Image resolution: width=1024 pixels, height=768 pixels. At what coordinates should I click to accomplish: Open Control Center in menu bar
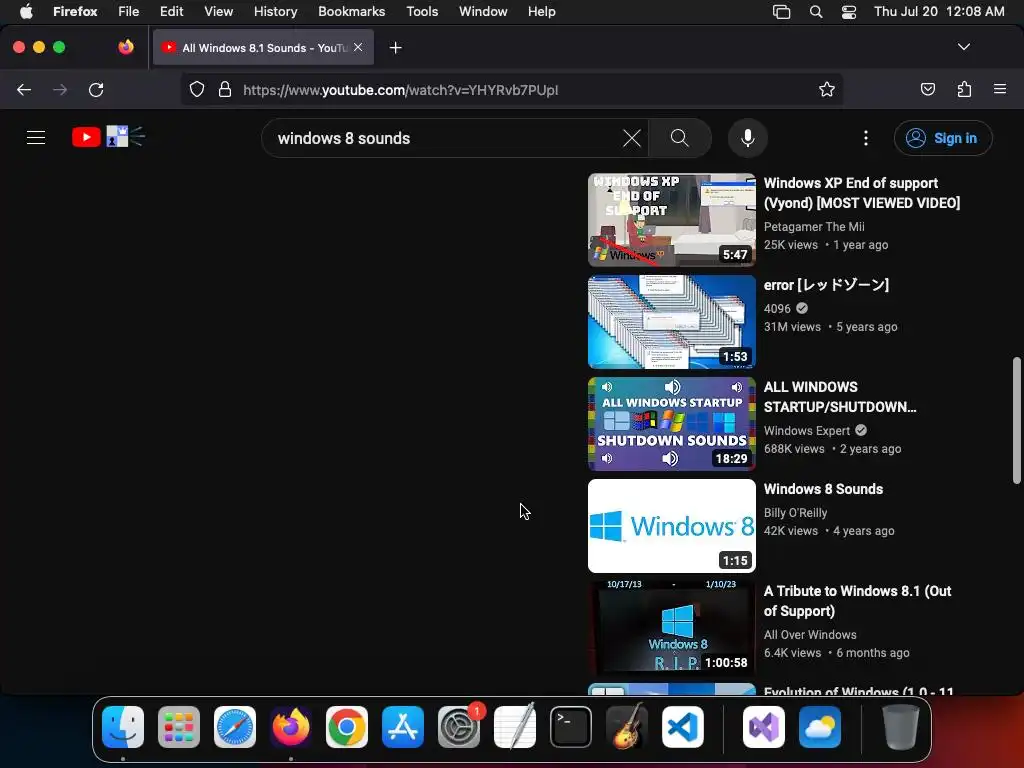point(848,11)
